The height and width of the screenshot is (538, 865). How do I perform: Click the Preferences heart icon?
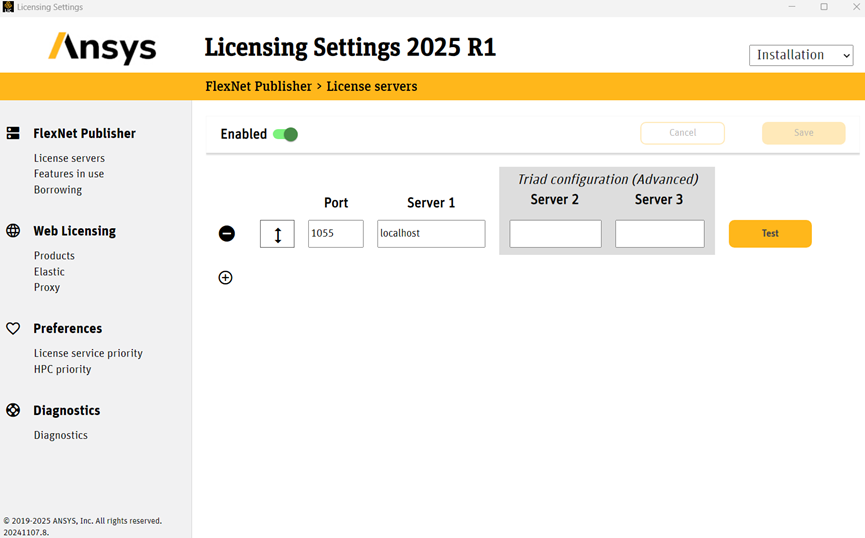(13, 328)
